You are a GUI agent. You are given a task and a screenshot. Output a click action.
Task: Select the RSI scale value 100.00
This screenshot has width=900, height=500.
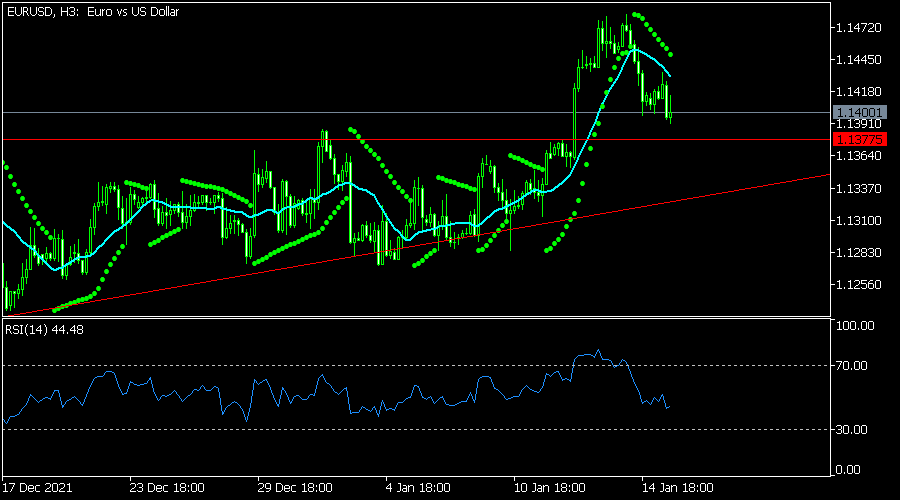[855, 325]
